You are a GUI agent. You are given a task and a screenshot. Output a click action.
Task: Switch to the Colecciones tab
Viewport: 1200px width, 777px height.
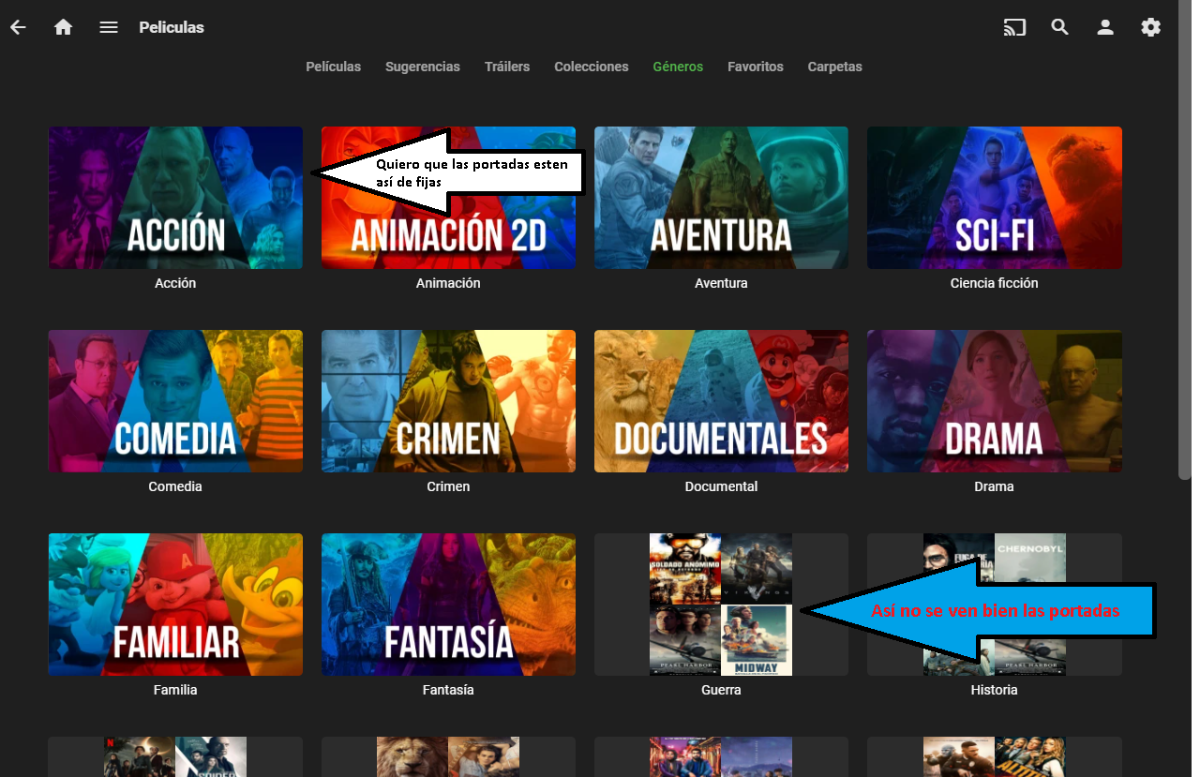591,67
